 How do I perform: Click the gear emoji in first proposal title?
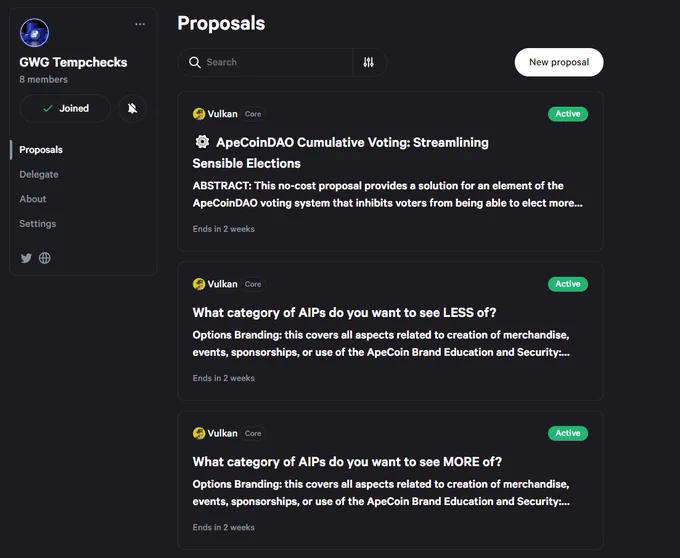pyautogui.click(x=202, y=142)
